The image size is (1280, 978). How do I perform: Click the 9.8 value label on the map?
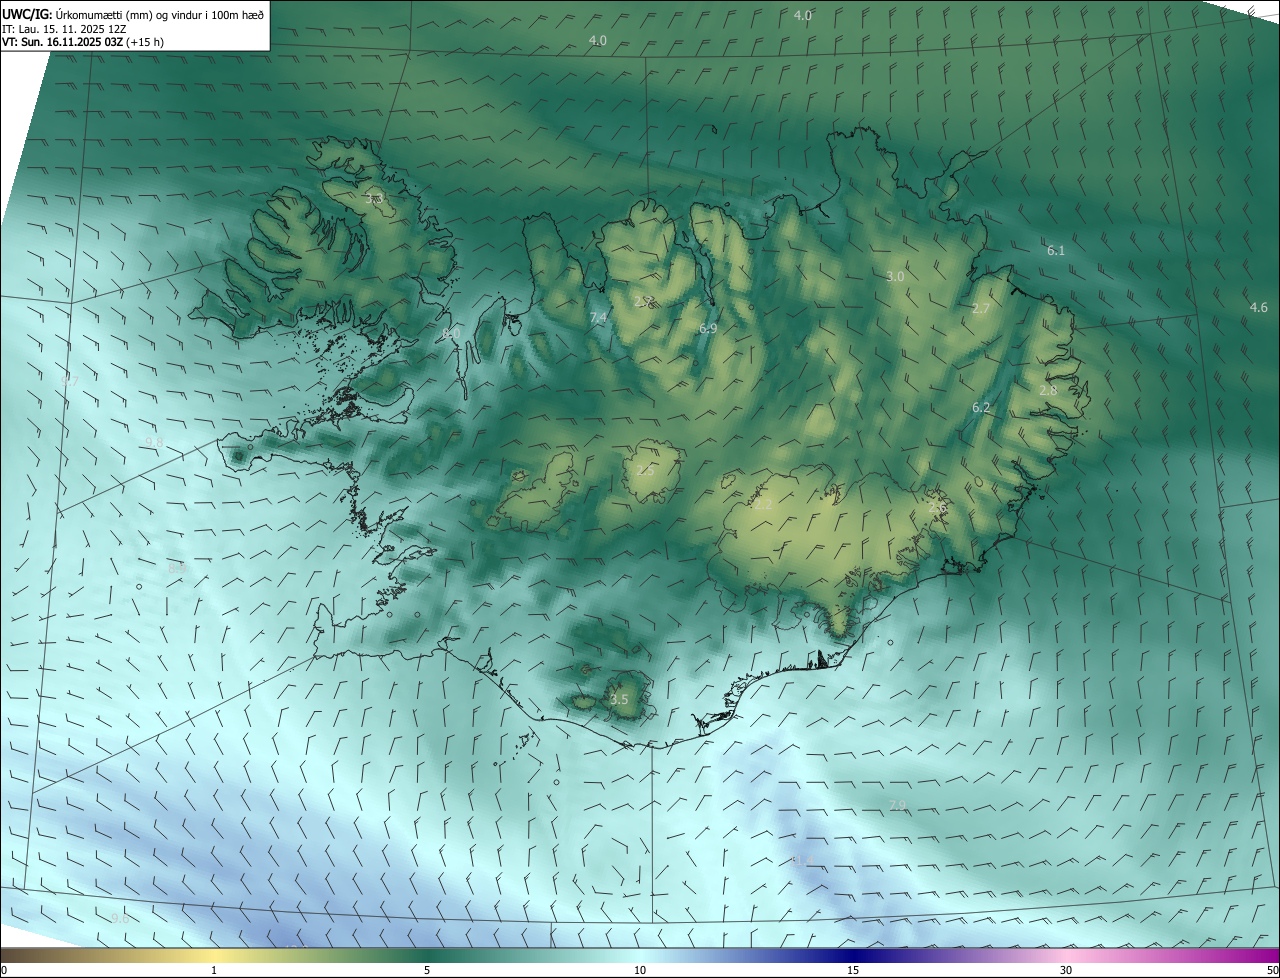154,441
